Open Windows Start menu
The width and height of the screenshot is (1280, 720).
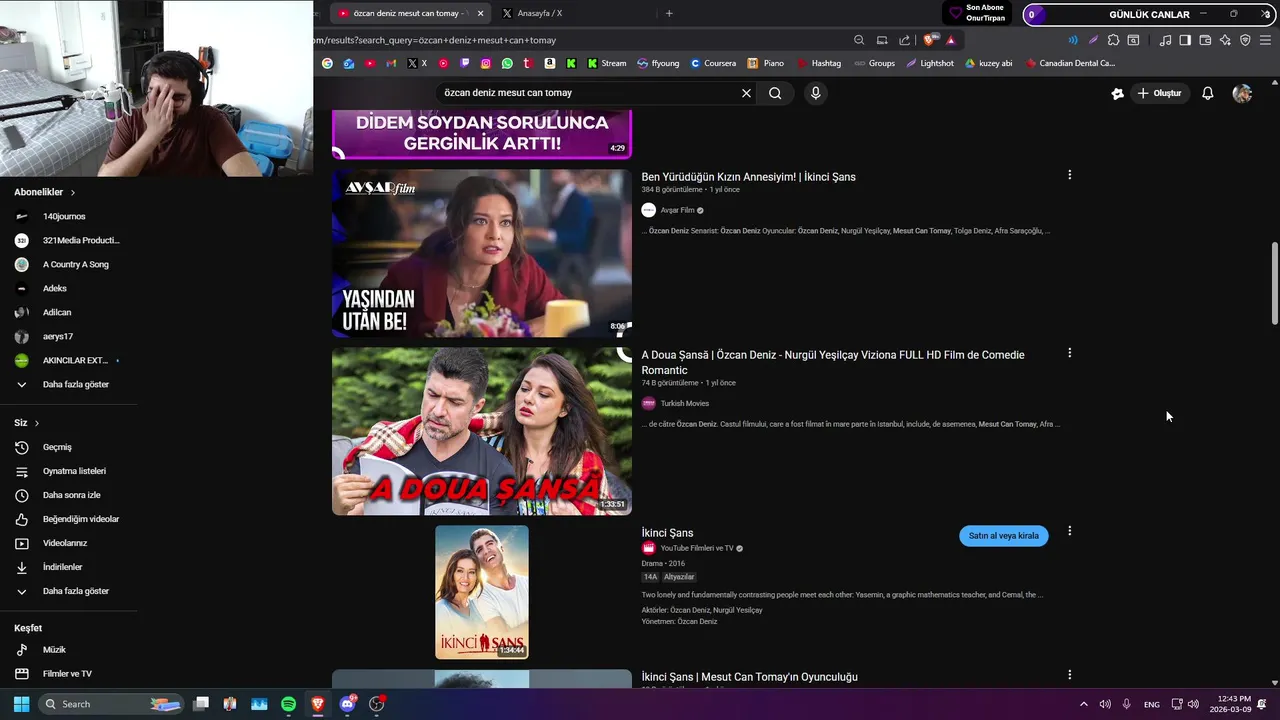click(x=21, y=704)
